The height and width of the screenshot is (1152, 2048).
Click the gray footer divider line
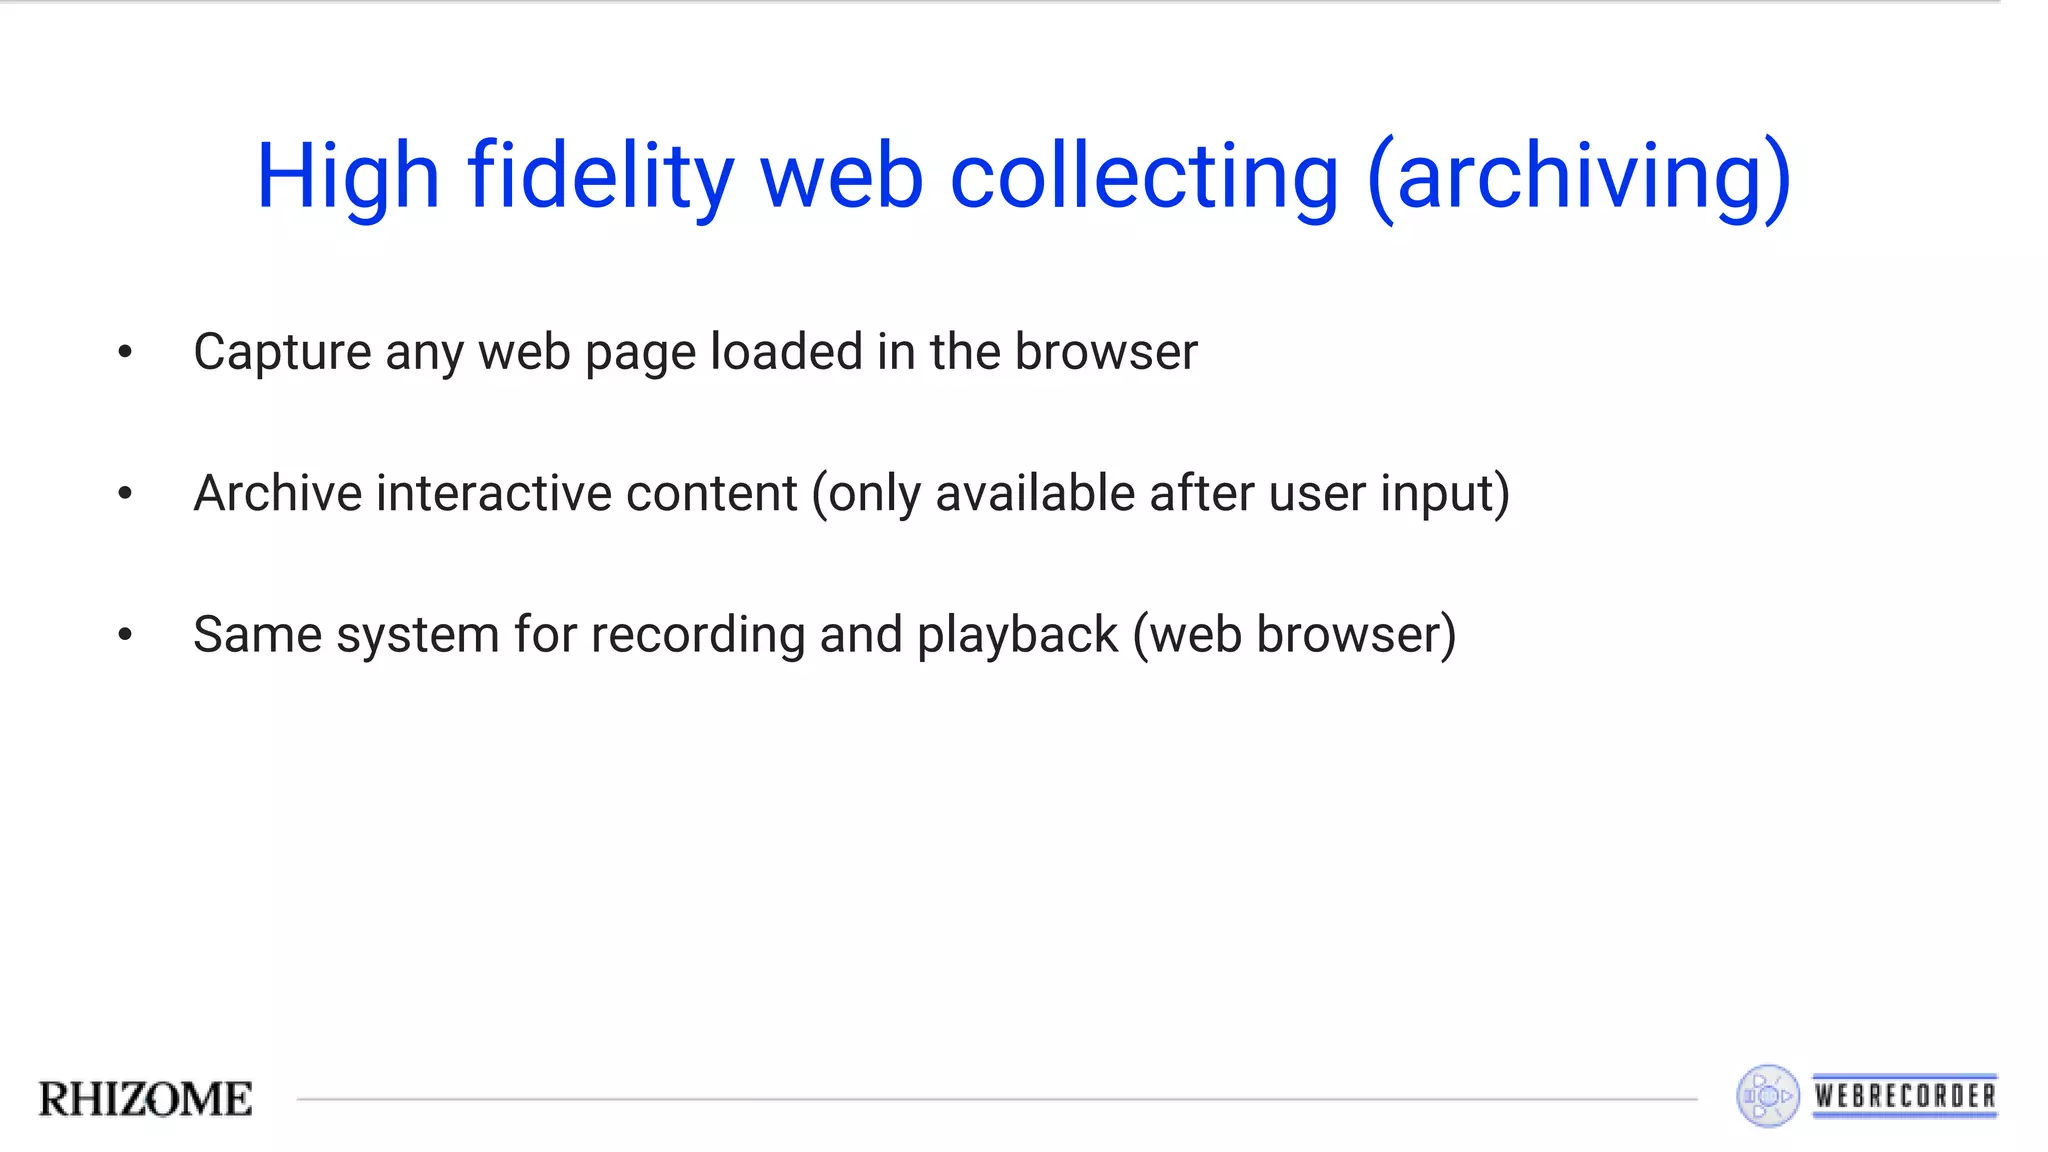[x=997, y=1099]
